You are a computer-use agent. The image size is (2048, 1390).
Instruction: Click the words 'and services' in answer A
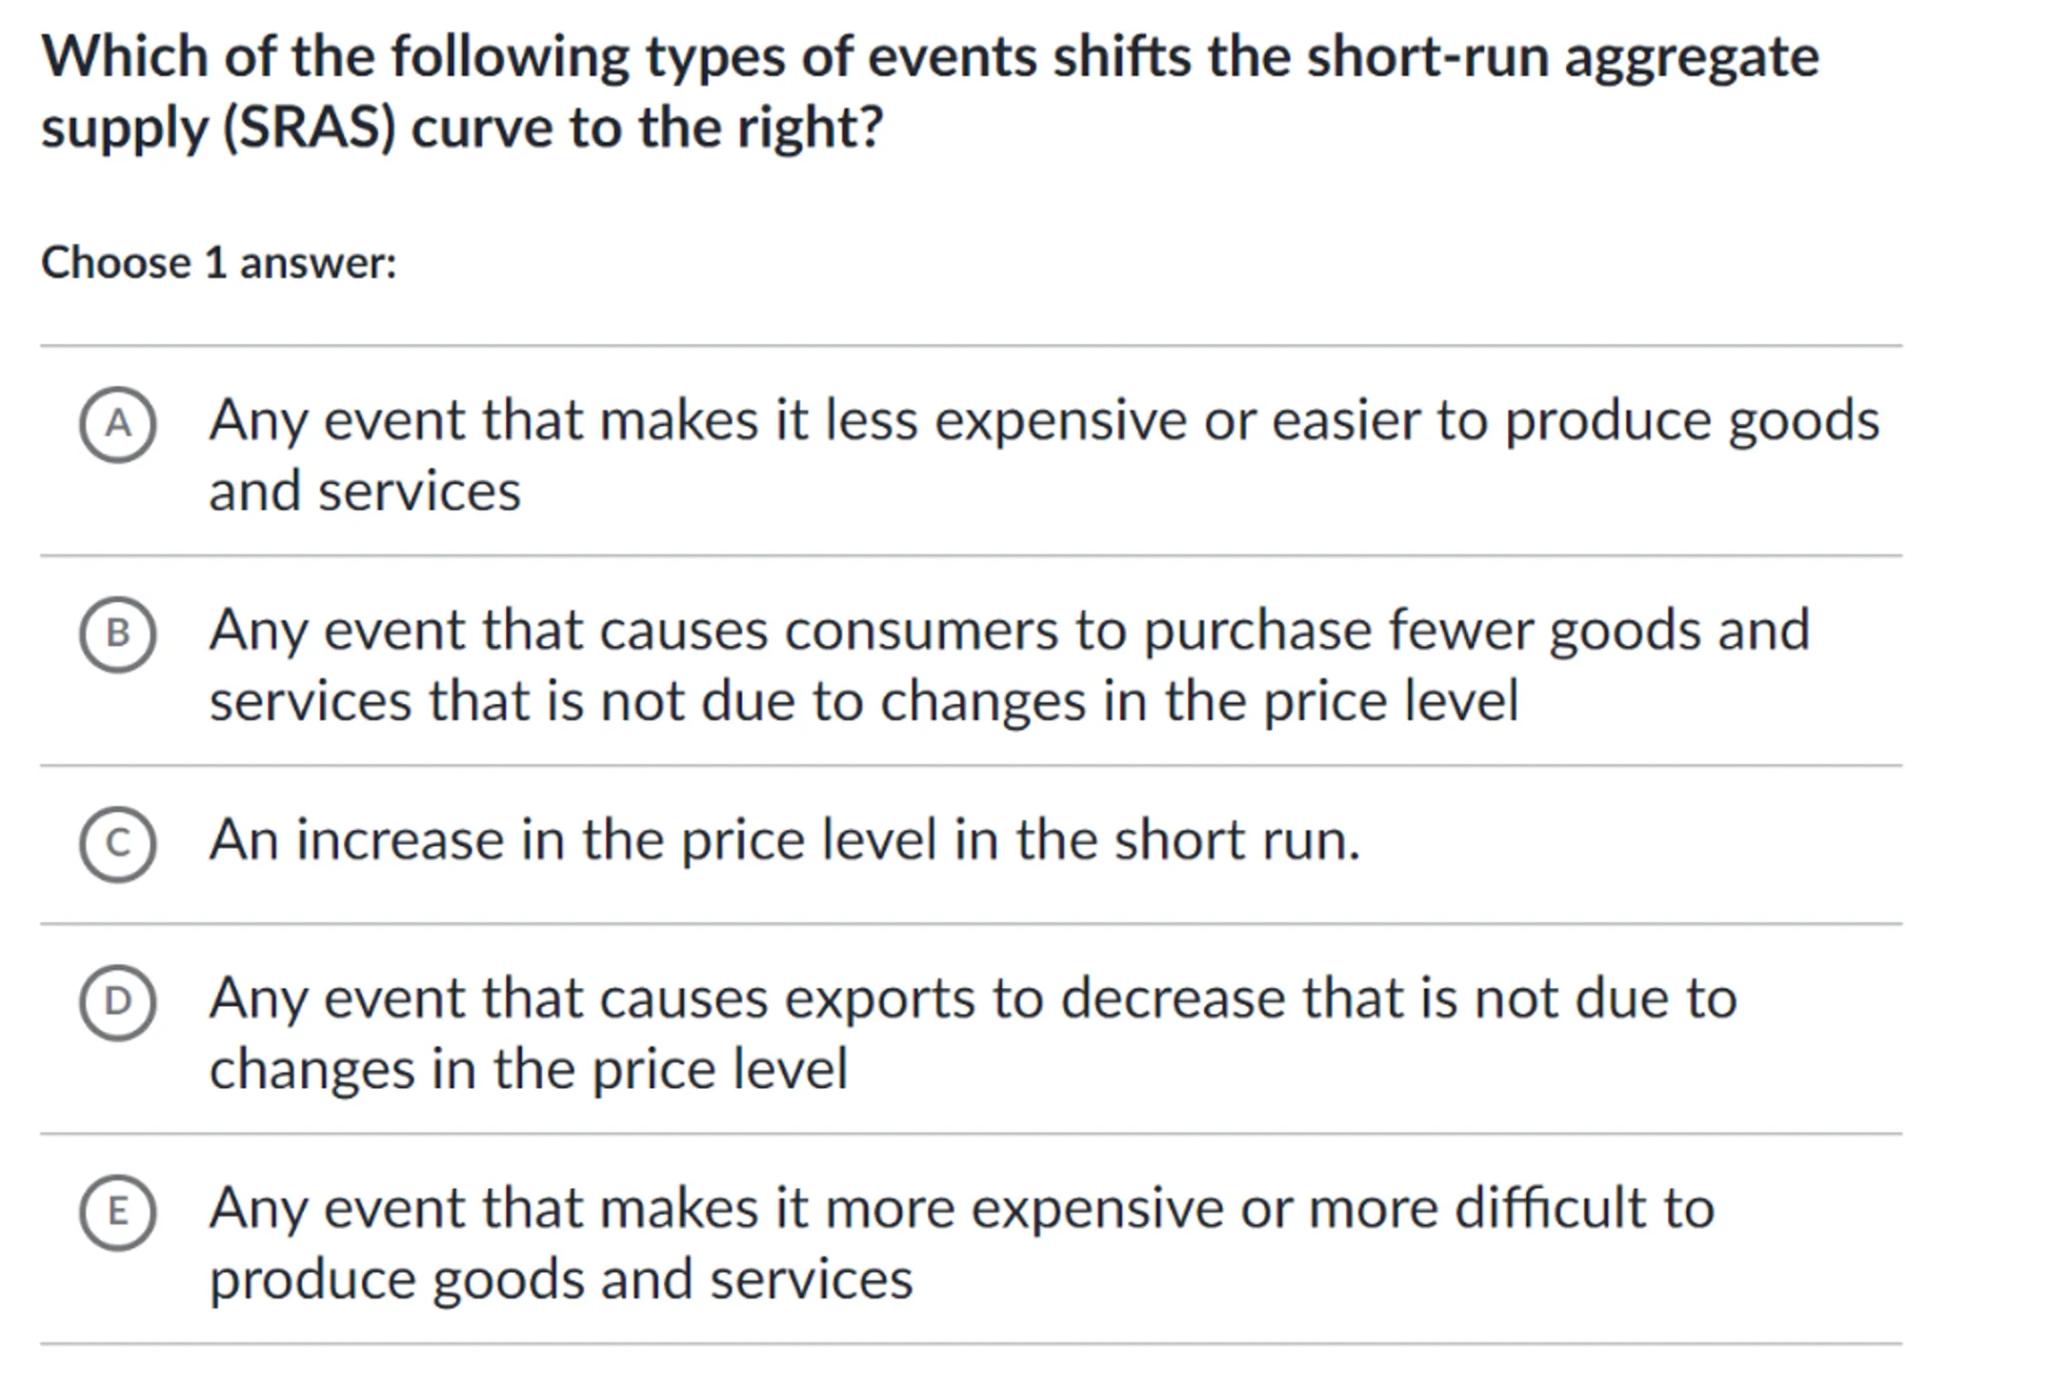pos(365,491)
